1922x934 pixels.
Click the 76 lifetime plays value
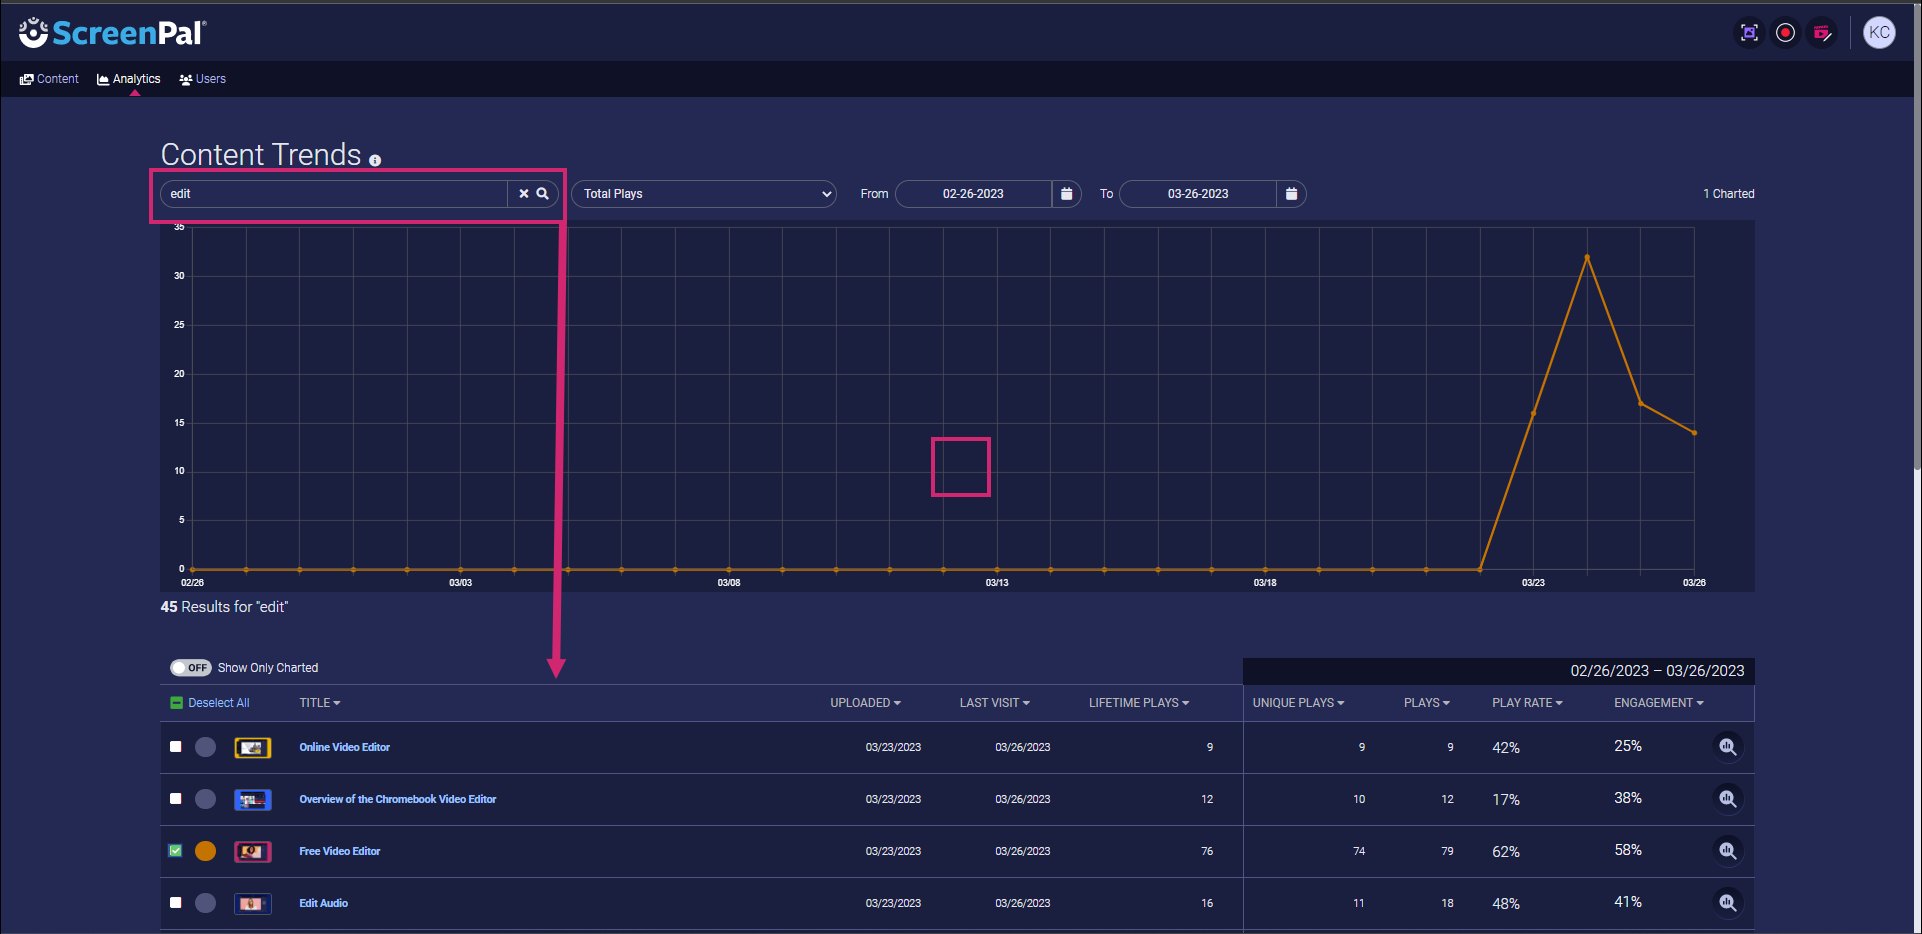click(1207, 851)
